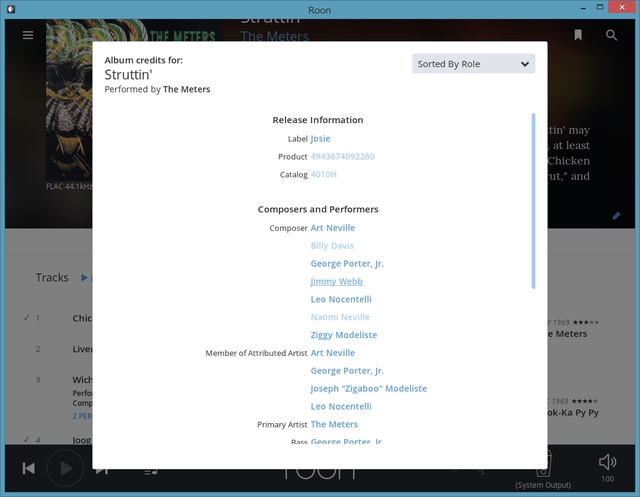Maximize the Roon window

click(600, 7)
